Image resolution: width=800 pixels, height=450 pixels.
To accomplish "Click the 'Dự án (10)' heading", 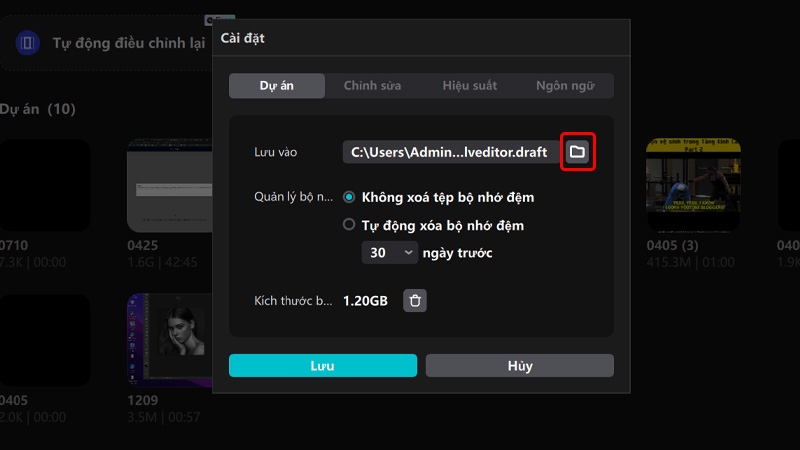I will 38,109.
